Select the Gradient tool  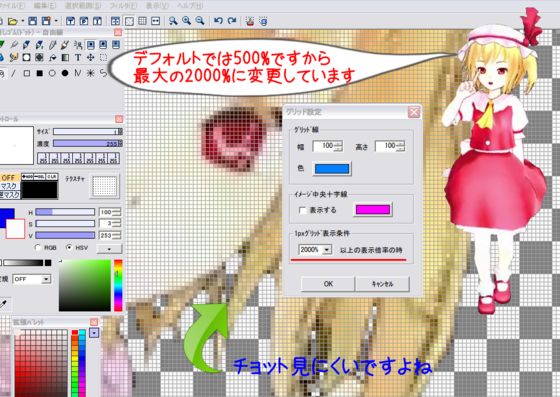[x=65, y=57]
